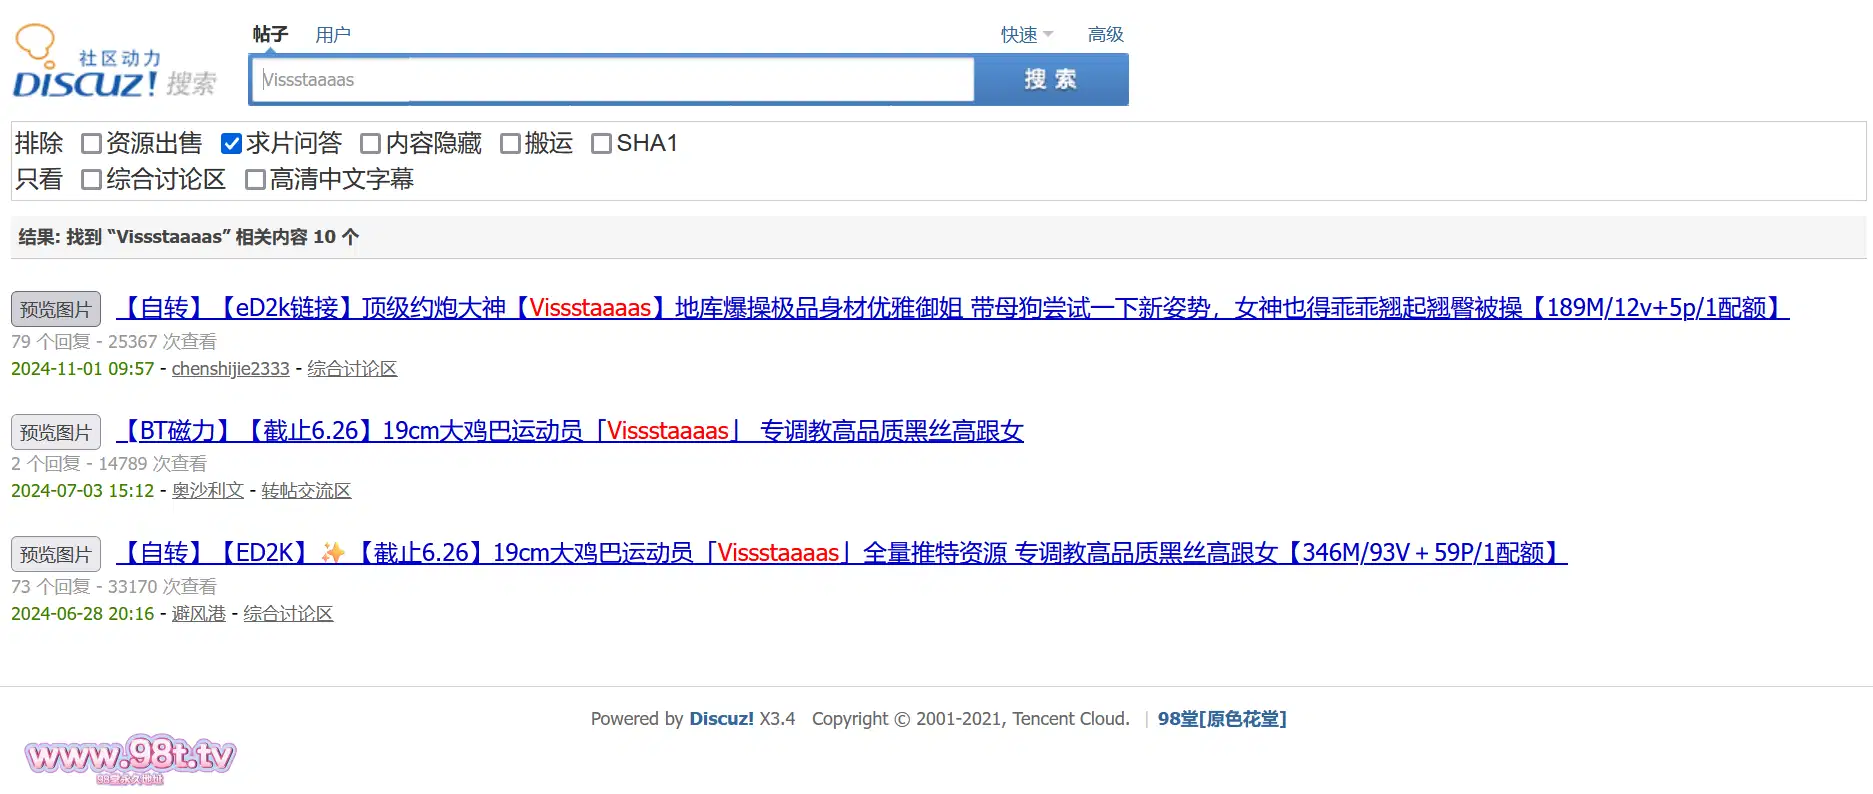
Task: Uncheck the 求片问答 exclude checkbox
Action: click(x=231, y=144)
